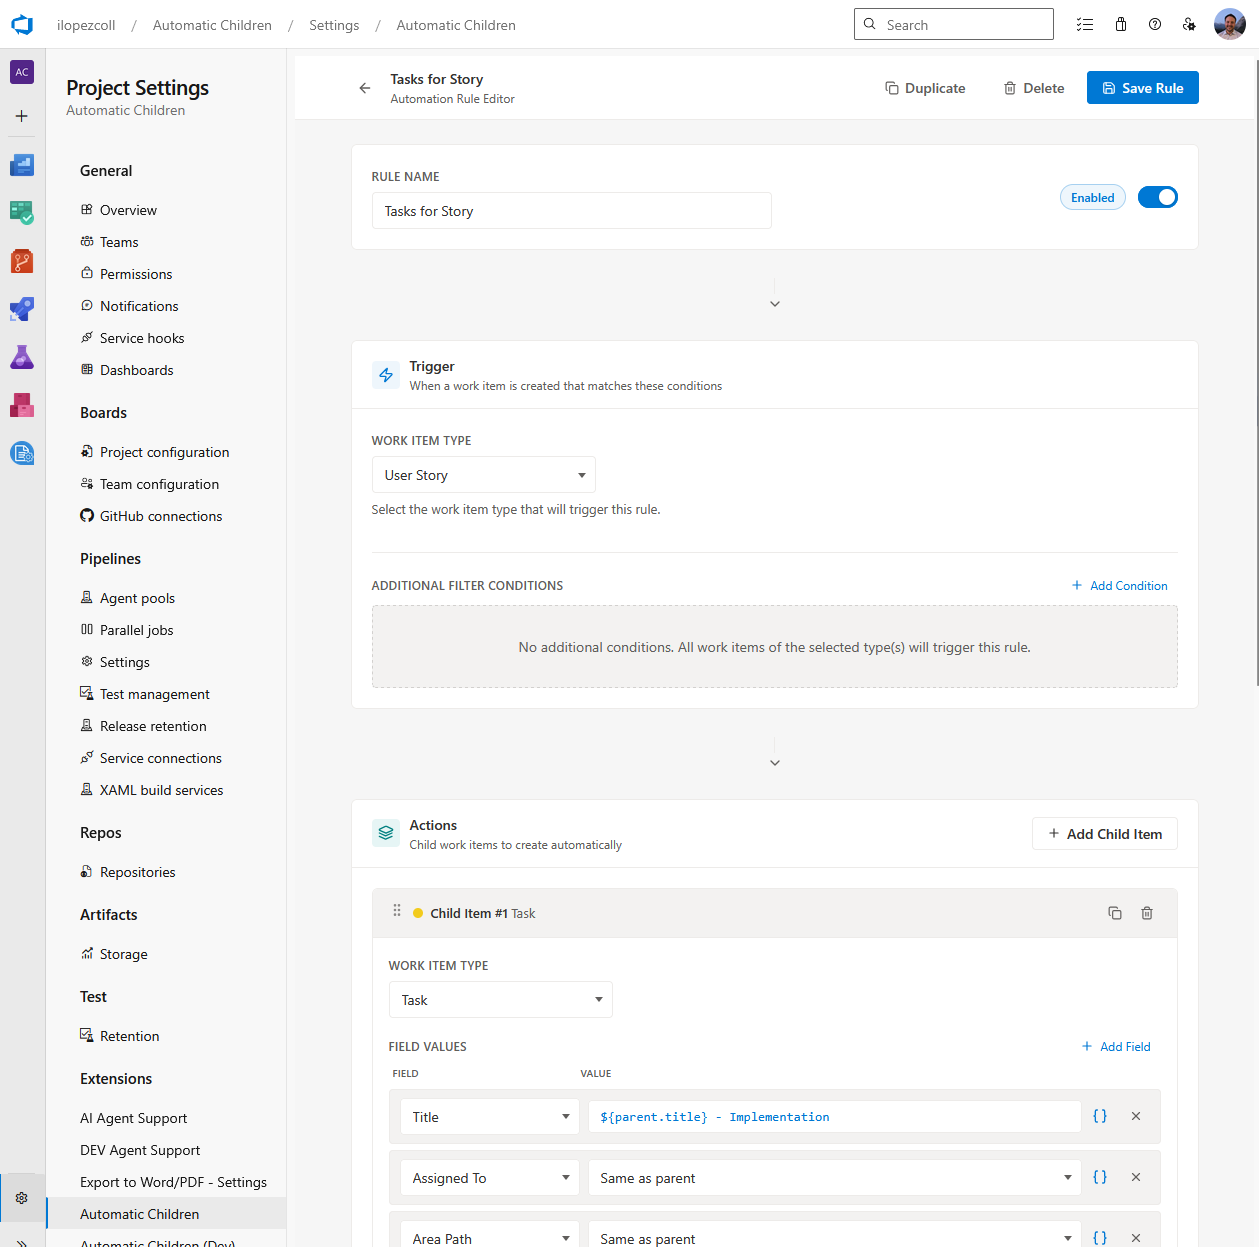Collapse the Trigger section chevron
This screenshot has width=1259, height=1247.
tap(775, 302)
